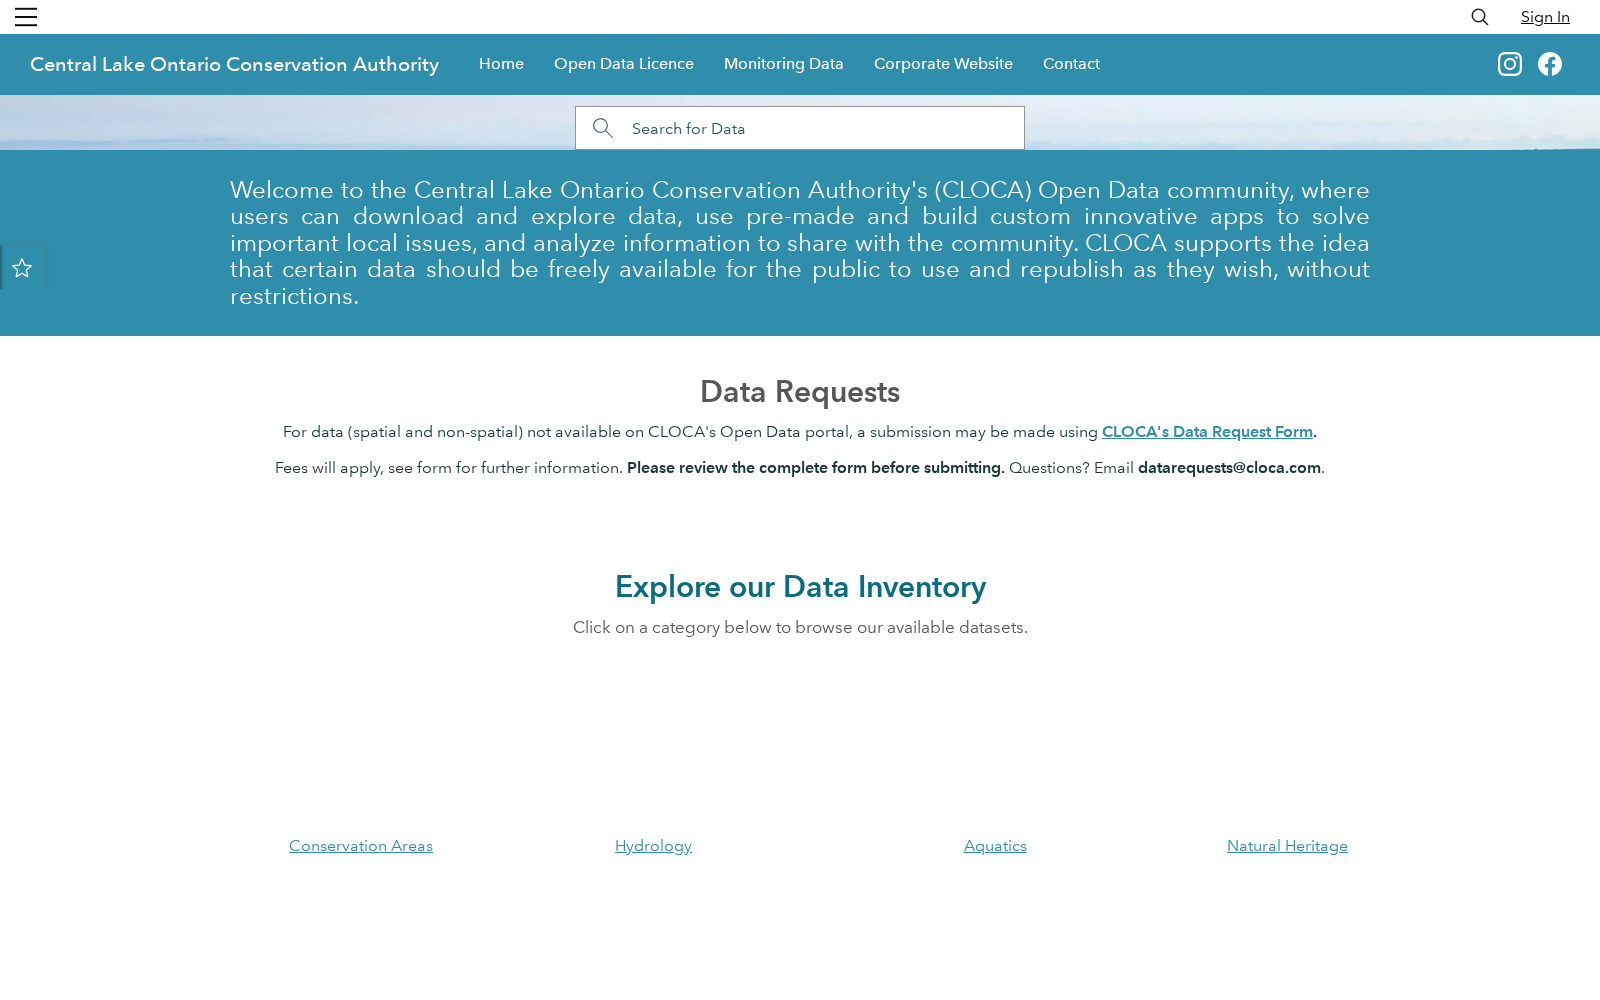Image resolution: width=1600 pixels, height=1000 pixels.
Task: Click 'Please review the complete form' text
Action: pos(814,468)
